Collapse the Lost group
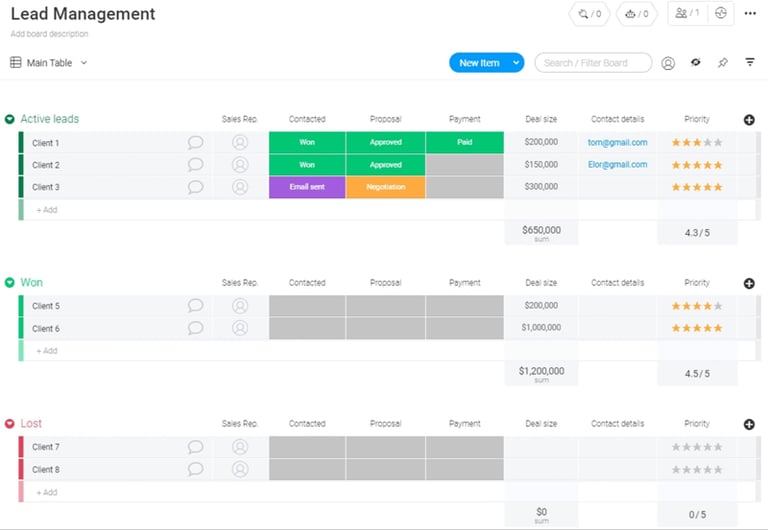 coord(10,424)
